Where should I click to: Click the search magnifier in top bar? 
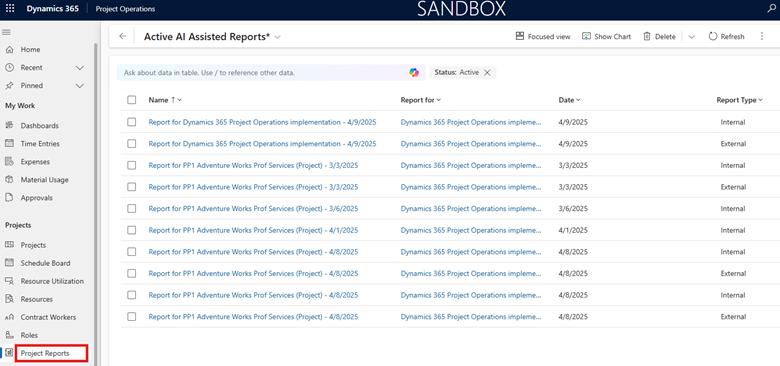pos(772,9)
